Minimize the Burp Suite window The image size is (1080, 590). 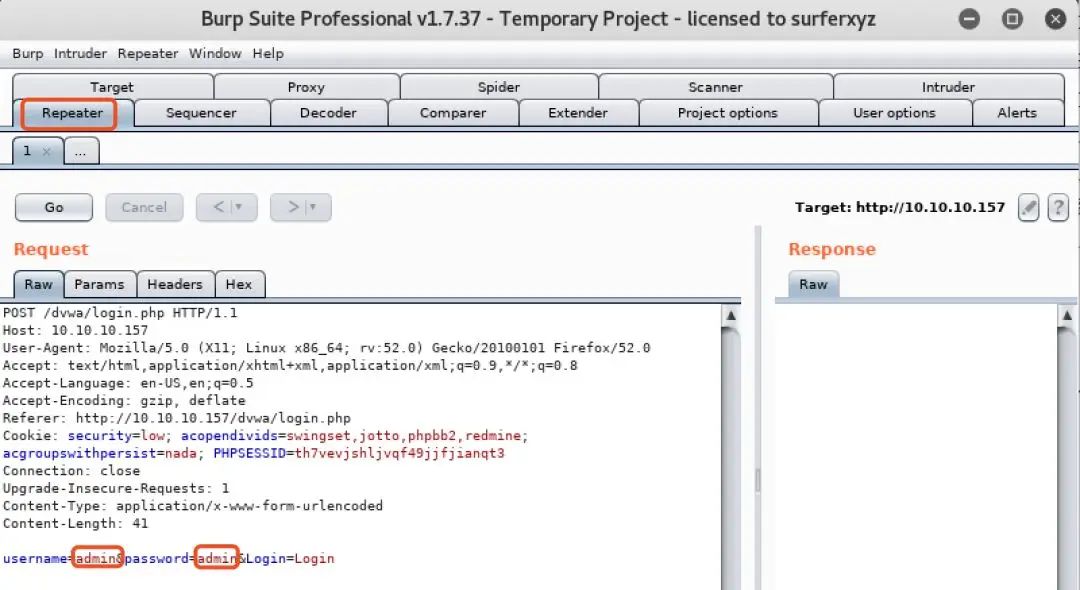pyautogui.click(x=969, y=19)
